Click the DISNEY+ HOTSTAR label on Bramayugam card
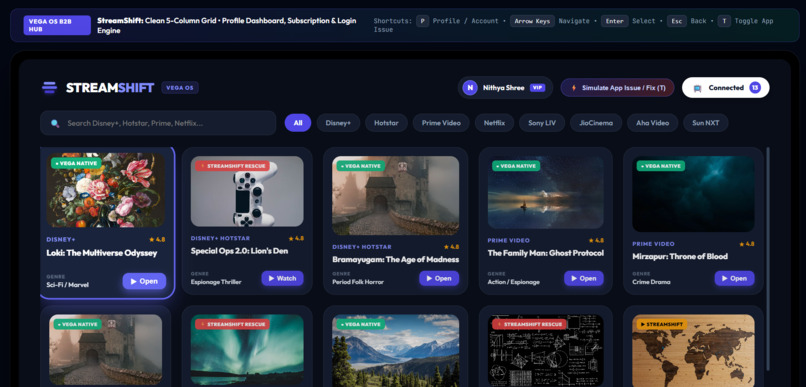The image size is (806, 387). (362, 247)
